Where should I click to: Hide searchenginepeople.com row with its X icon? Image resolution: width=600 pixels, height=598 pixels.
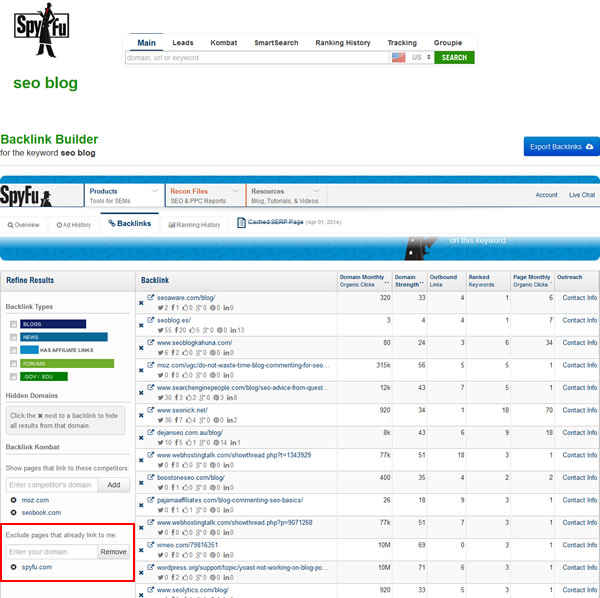point(141,393)
